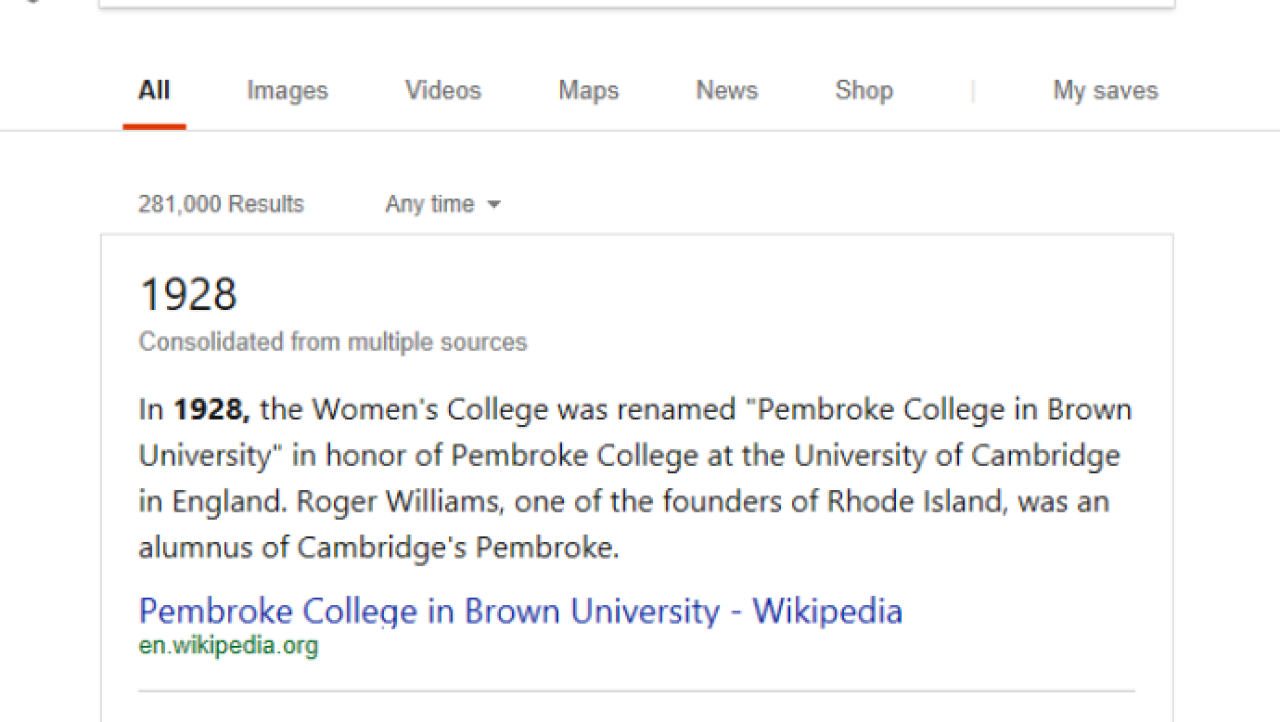Viewport: 1280px width, 722px height.
Task: Click the divider bar beside My saves
Action: [x=973, y=91]
